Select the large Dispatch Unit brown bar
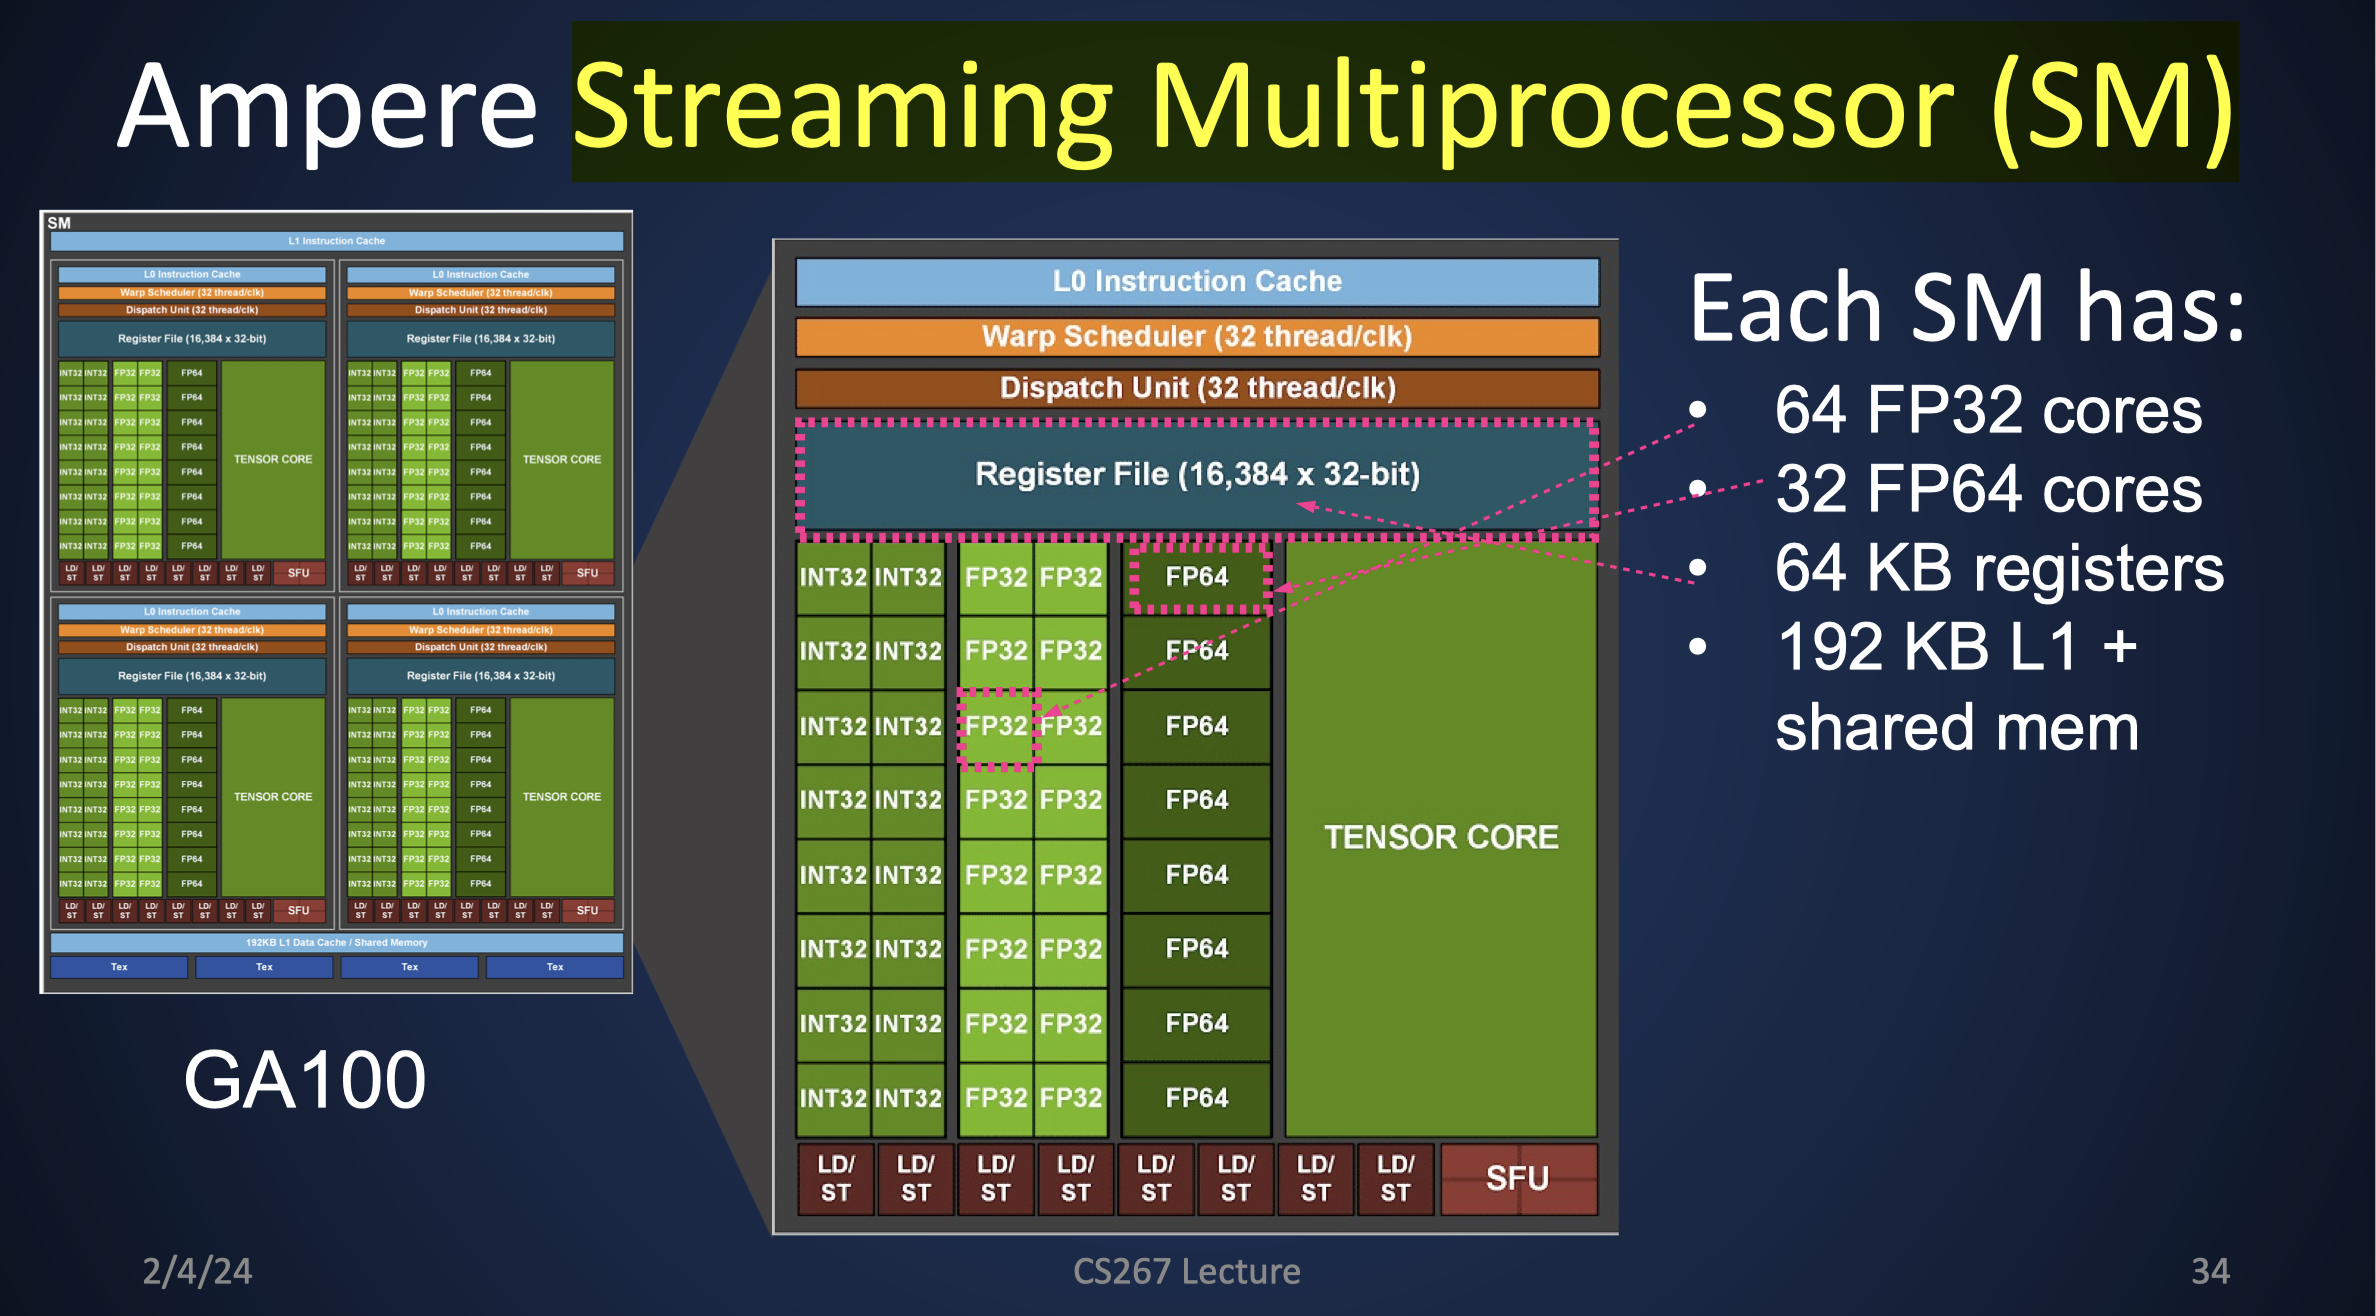This screenshot has width=2376, height=1316. tap(1197, 388)
